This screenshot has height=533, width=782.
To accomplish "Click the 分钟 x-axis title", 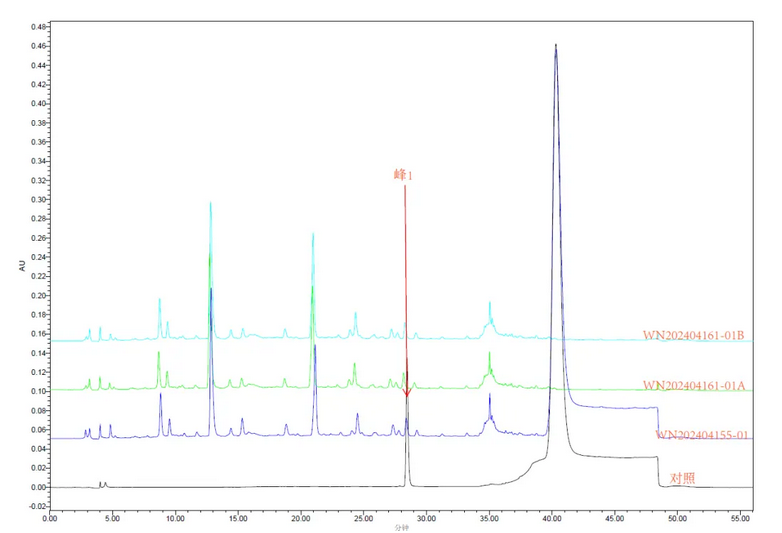I will (401, 528).
